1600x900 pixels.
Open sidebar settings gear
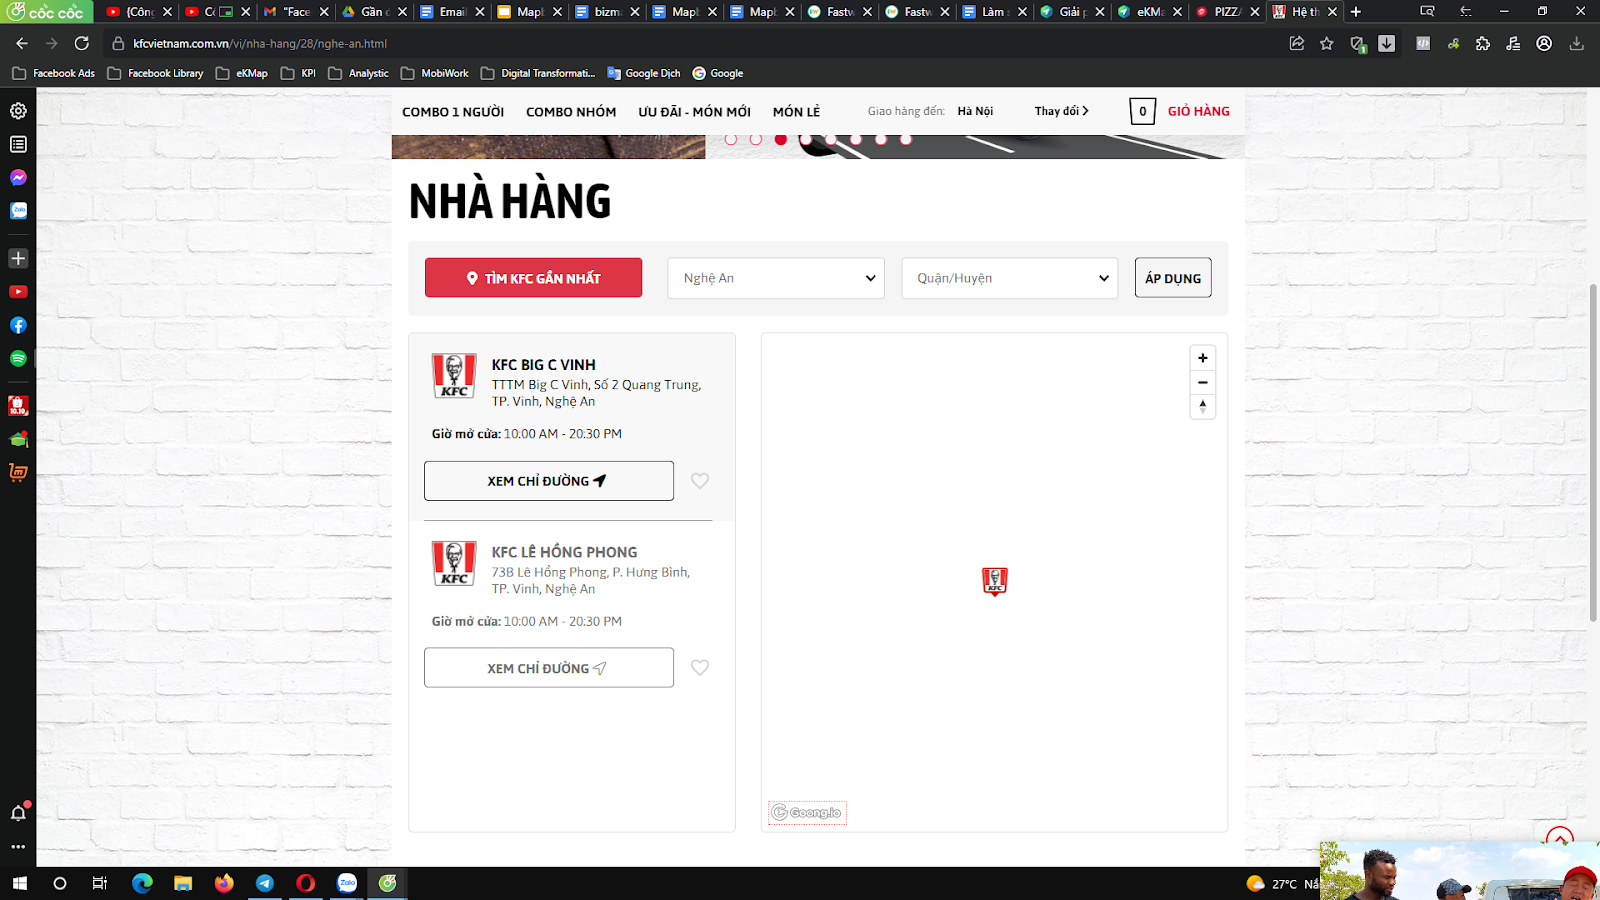[18, 111]
